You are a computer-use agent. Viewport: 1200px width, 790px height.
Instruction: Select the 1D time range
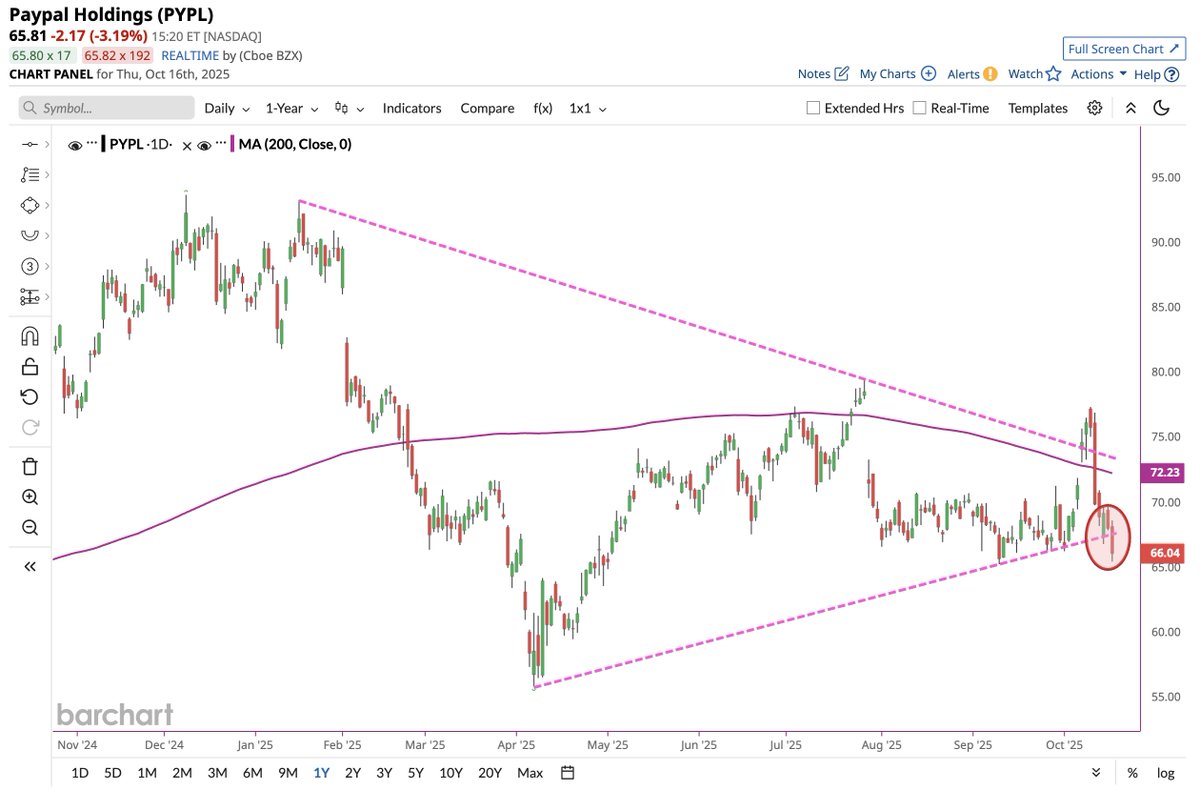[80, 772]
